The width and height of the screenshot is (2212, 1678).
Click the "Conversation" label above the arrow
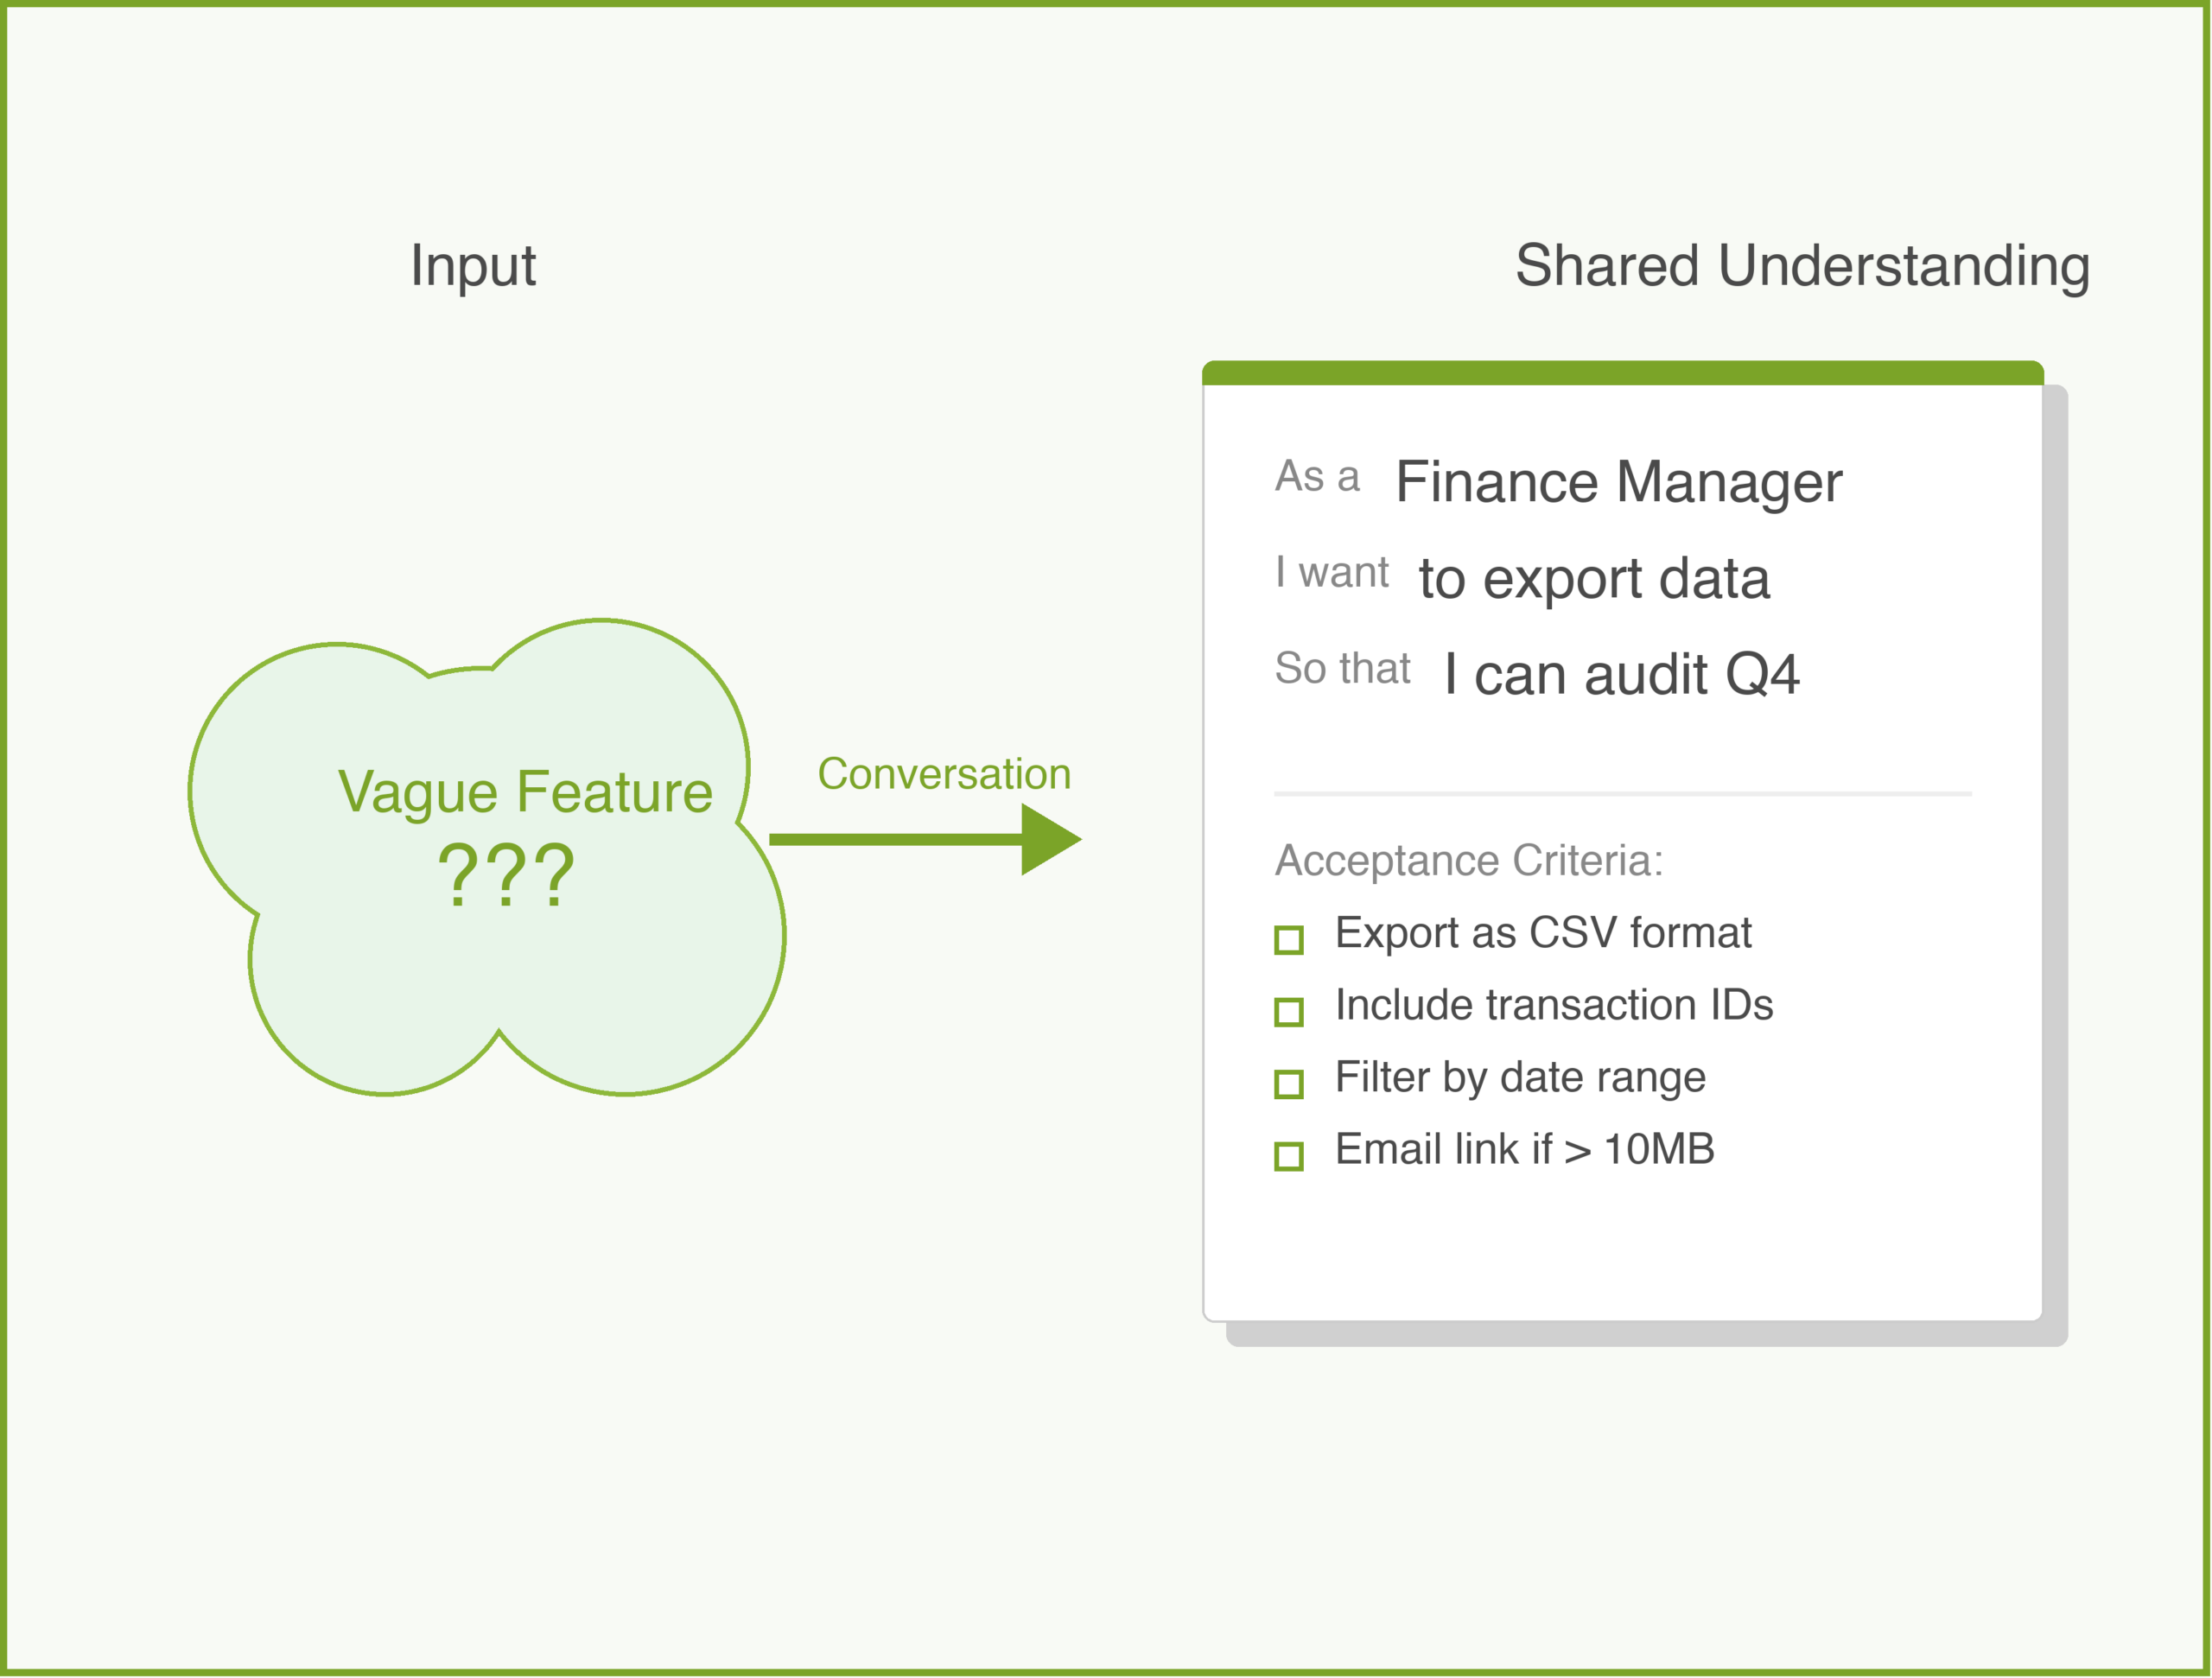[x=944, y=774]
